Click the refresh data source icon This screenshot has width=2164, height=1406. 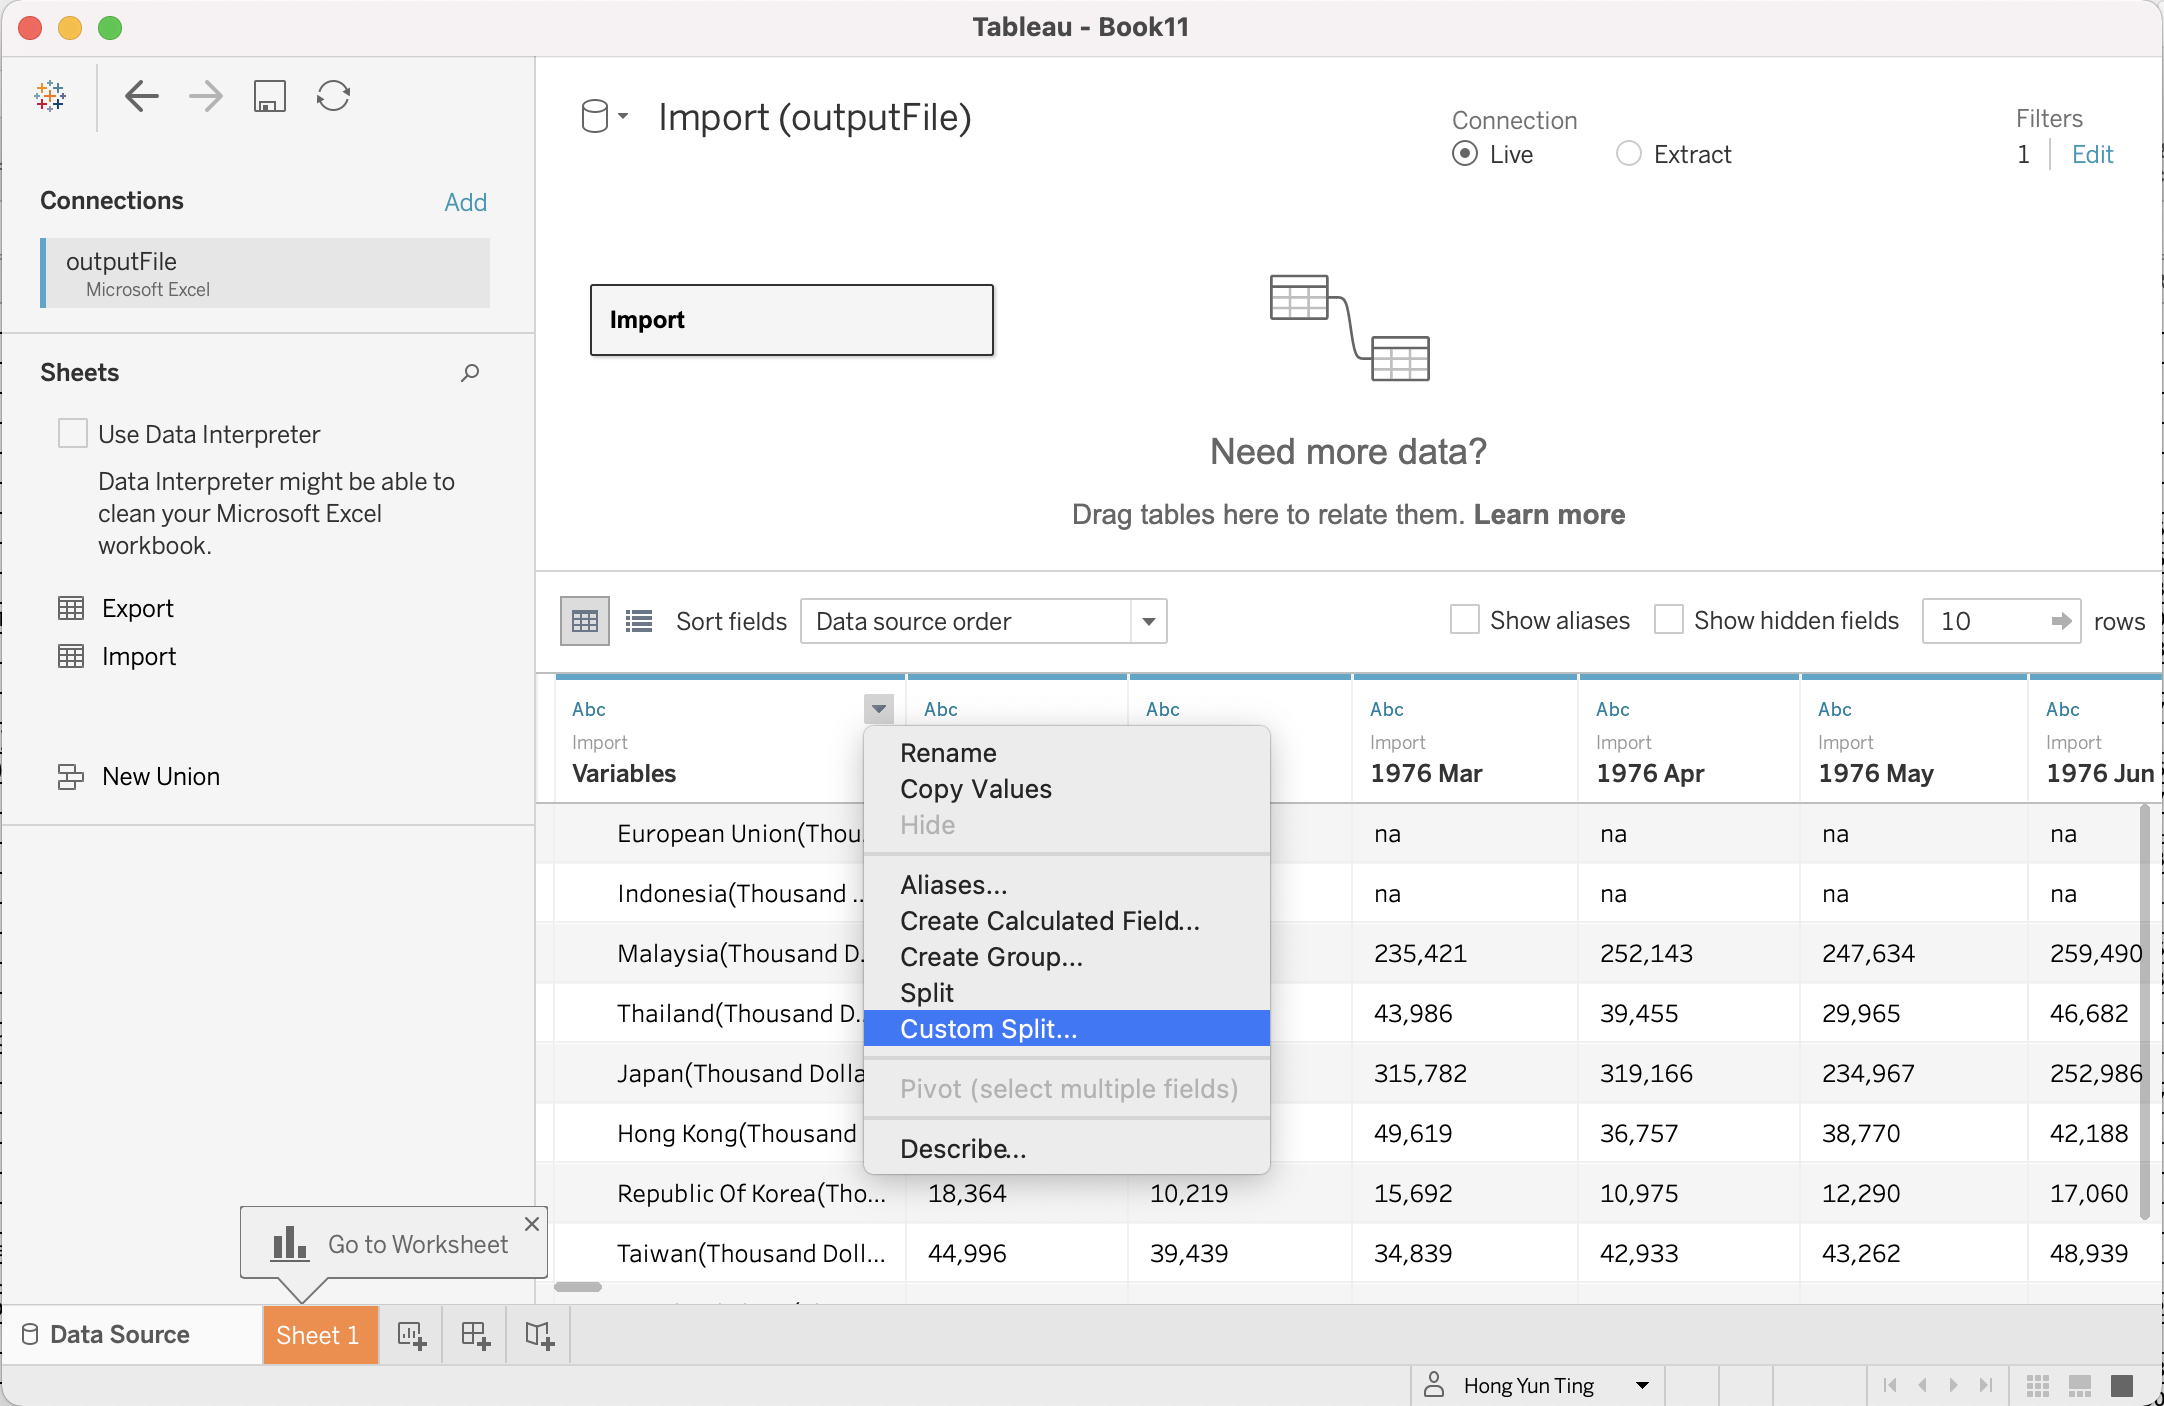pos(333,96)
